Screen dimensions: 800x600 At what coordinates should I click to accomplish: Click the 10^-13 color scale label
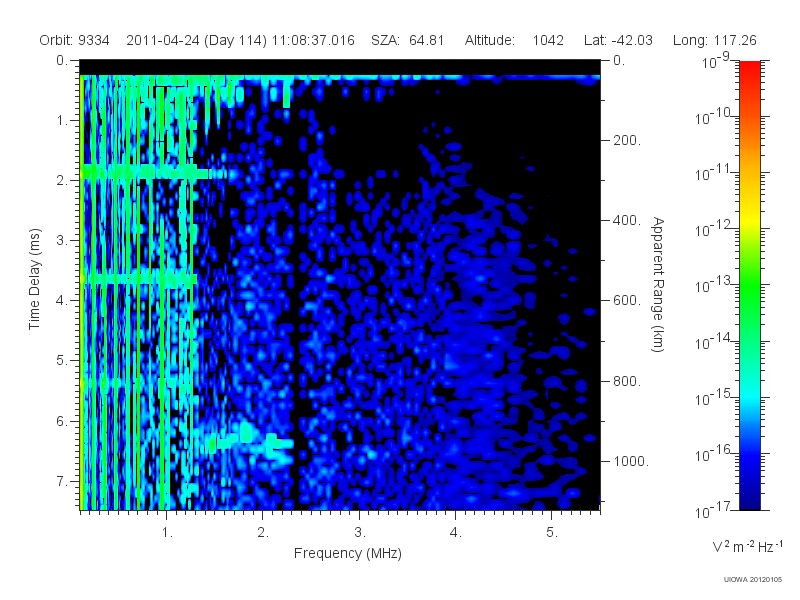712,286
